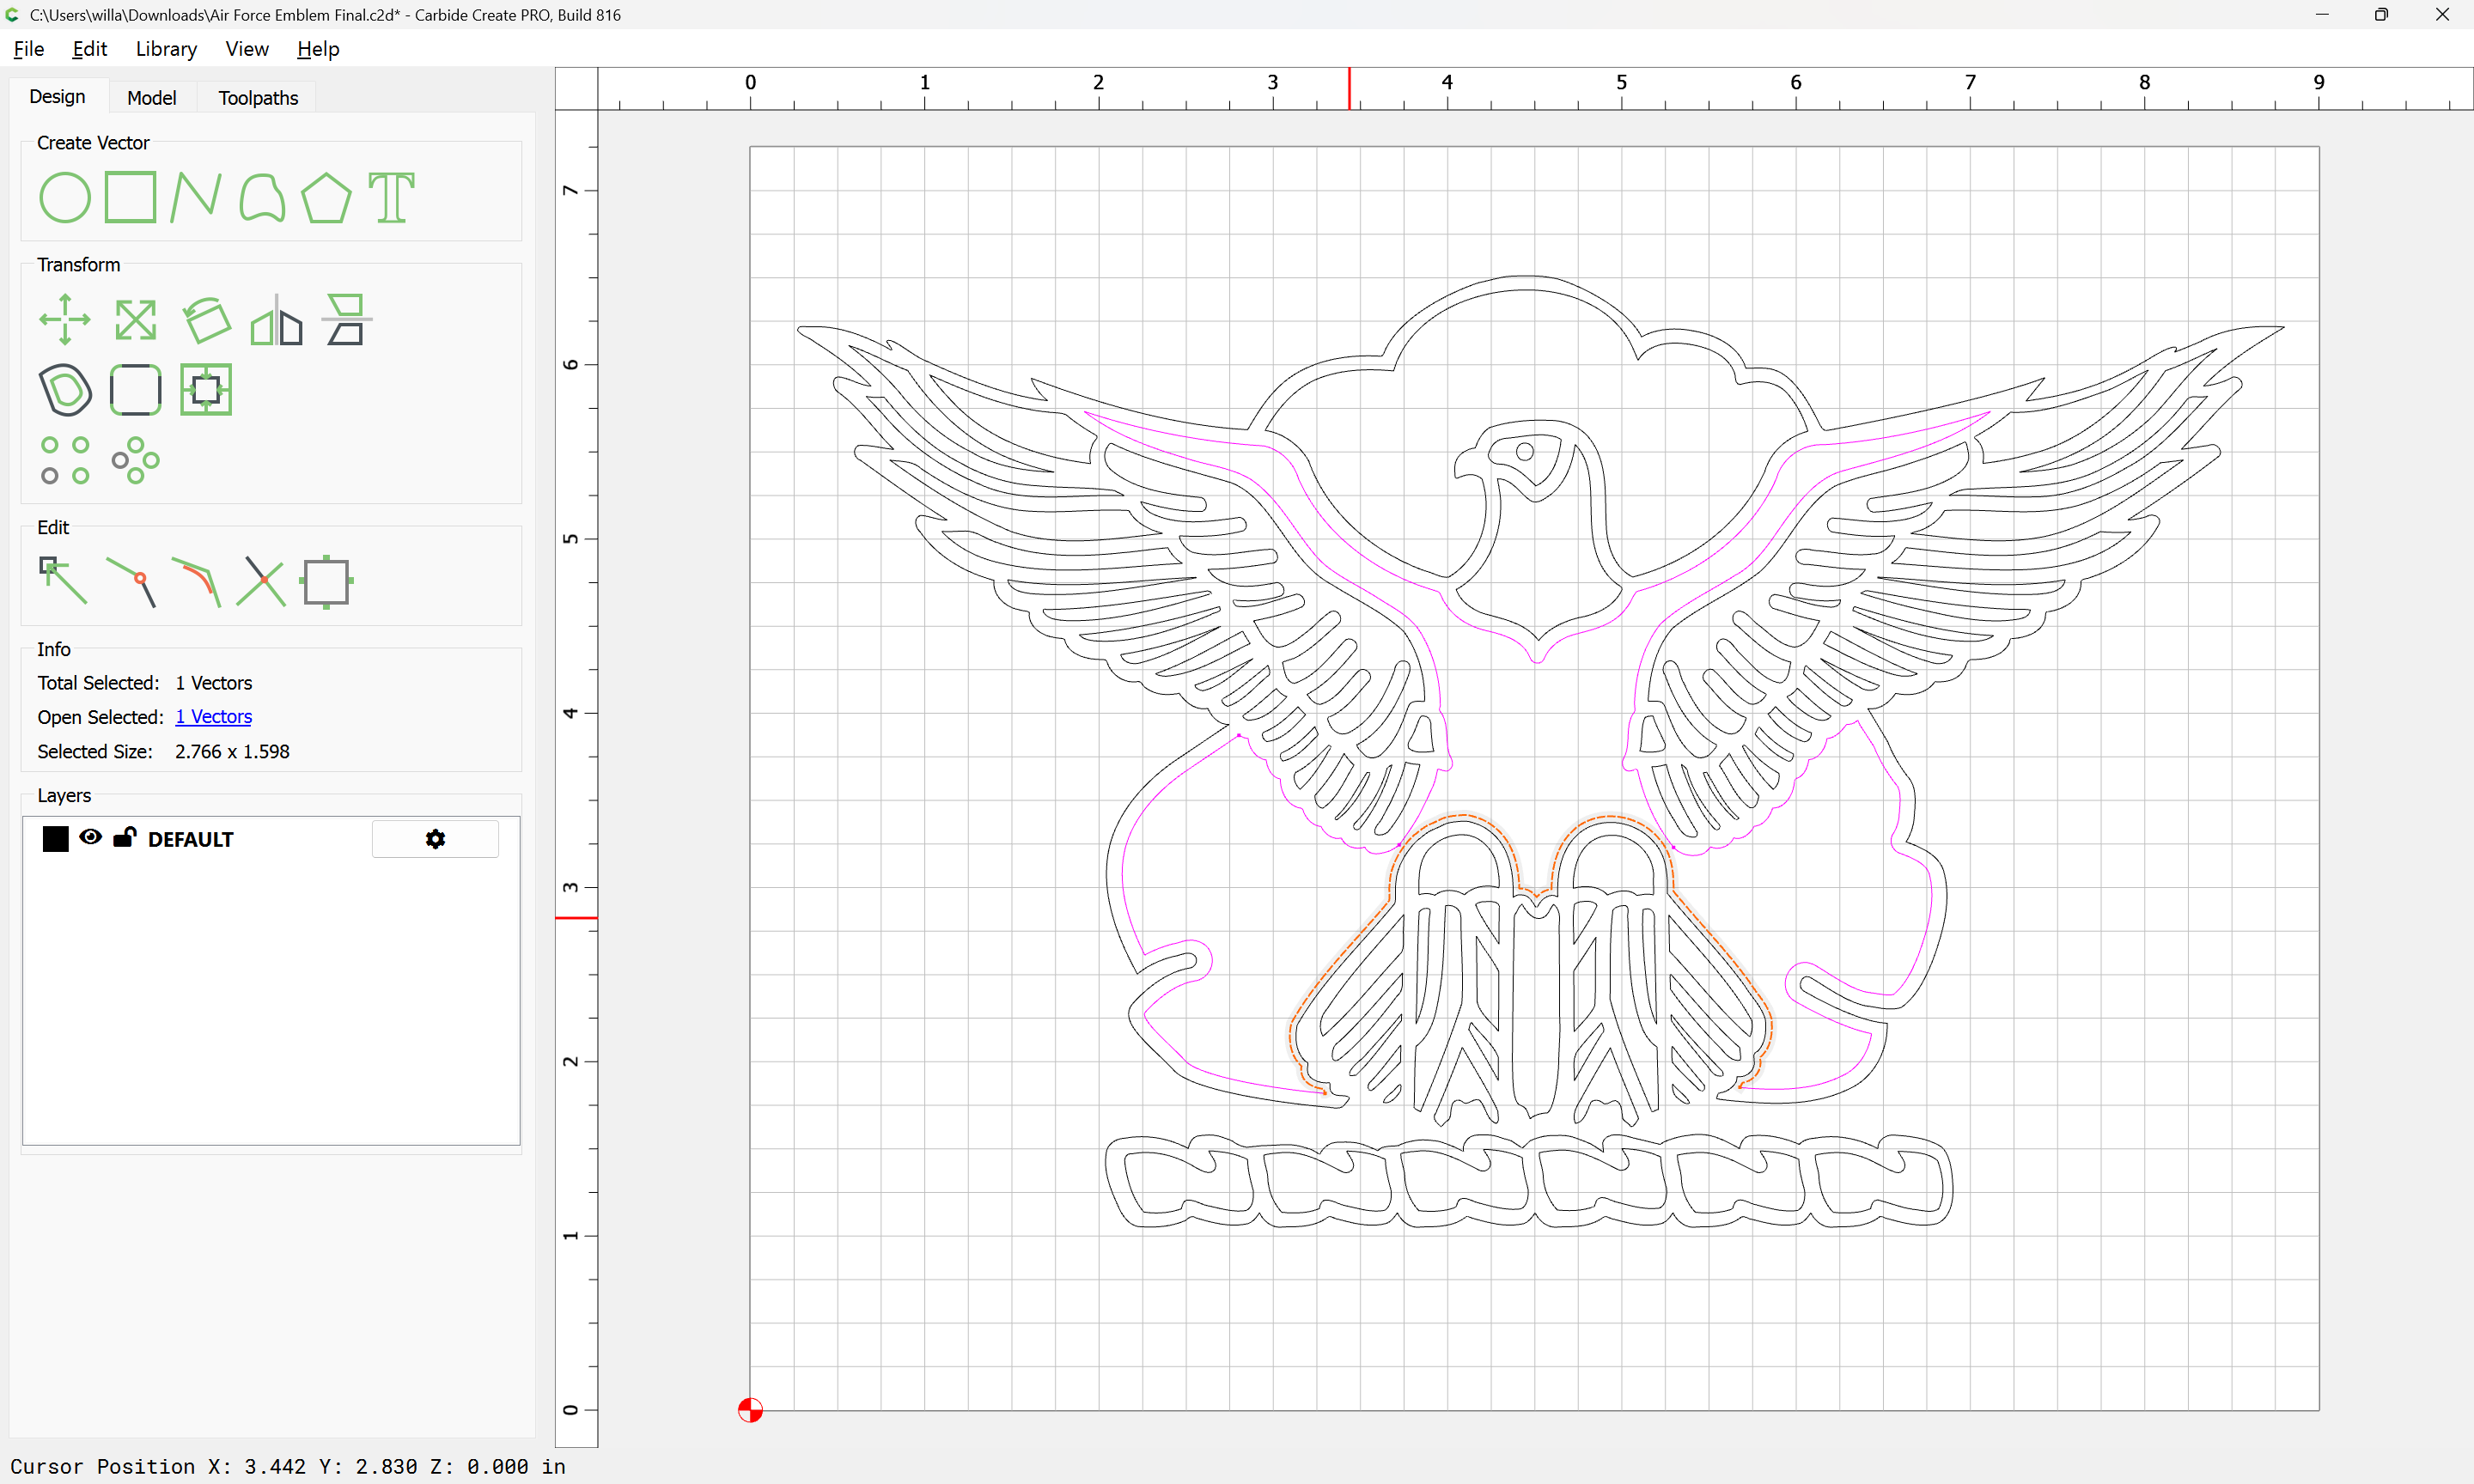Image resolution: width=2474 pixels, height=1484 pixels.
Task: Select the Curve vector tool
Action: 262,197
